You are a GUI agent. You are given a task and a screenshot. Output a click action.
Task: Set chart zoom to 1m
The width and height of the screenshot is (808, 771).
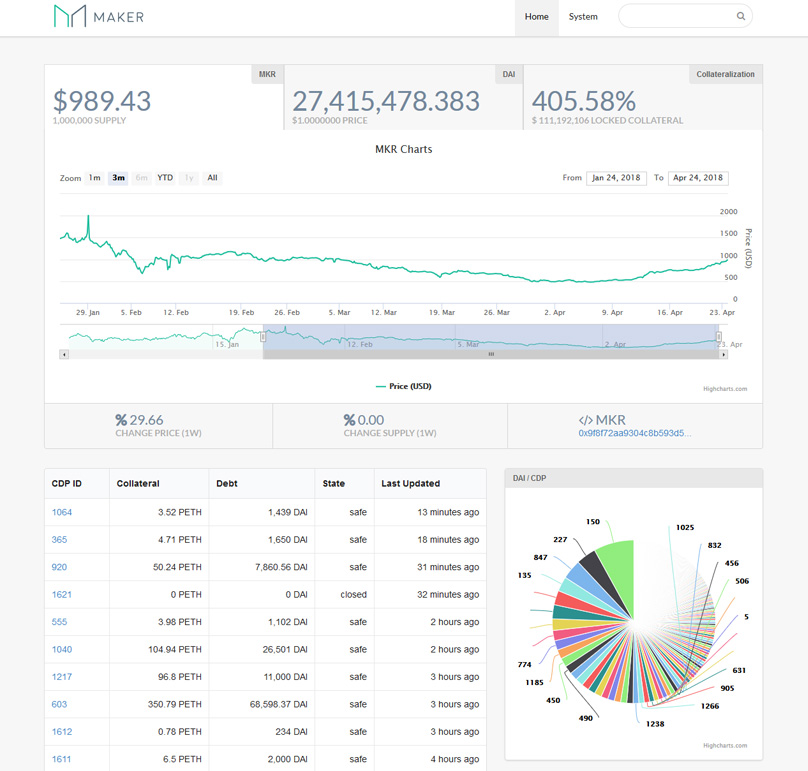[x=94, y=178]
